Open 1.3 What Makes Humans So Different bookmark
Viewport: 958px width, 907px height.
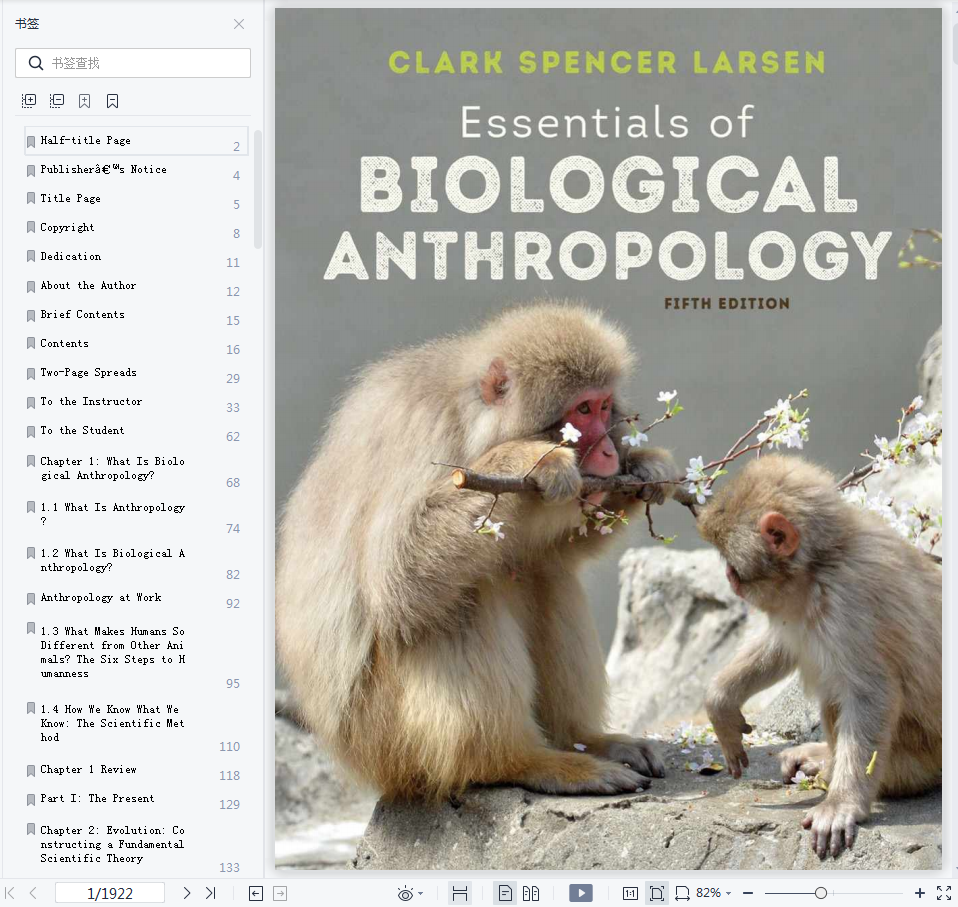[136, 654]
